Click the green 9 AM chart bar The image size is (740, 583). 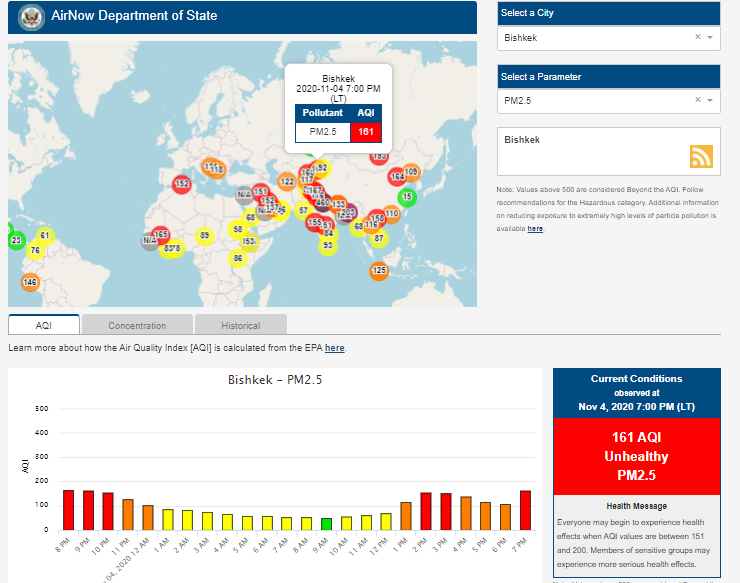coord(326,524)
